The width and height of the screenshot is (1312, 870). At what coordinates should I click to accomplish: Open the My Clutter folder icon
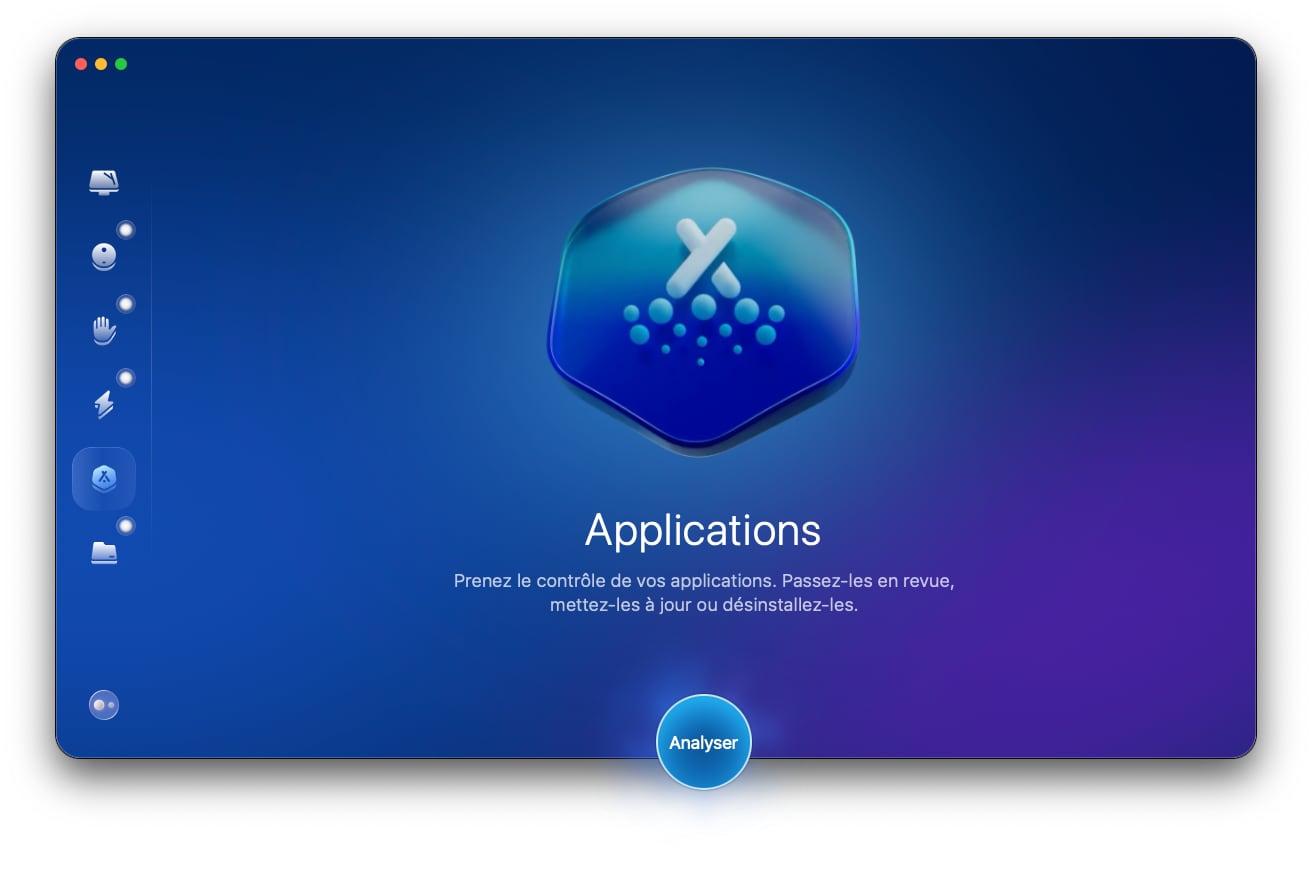tap(104, 552)
